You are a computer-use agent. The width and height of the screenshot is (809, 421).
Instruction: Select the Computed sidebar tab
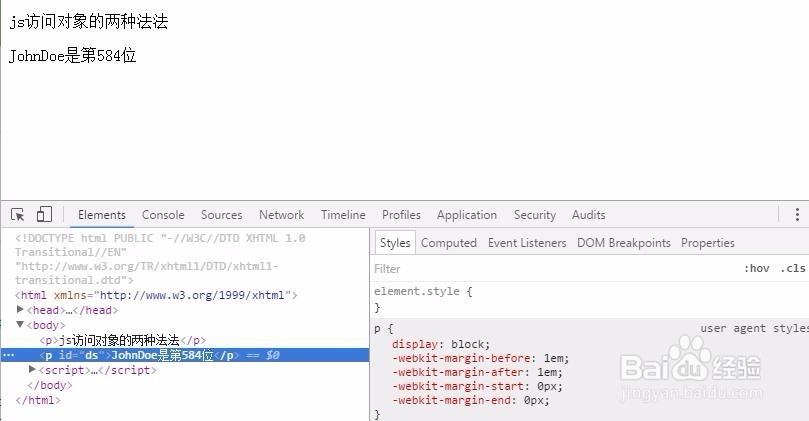coord(448,243)
